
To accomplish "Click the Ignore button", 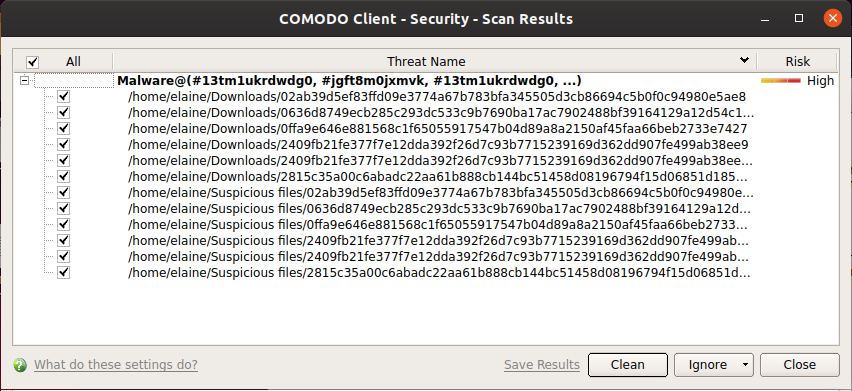I will (x=707, y=364).
